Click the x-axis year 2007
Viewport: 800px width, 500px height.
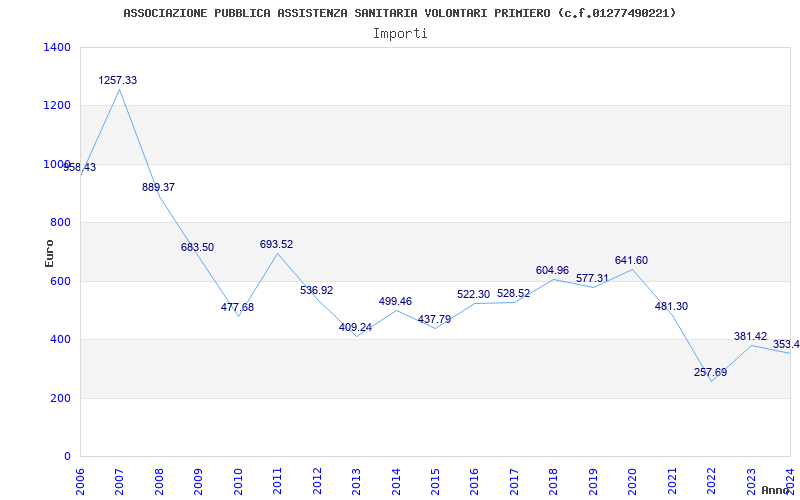point(119,481)
